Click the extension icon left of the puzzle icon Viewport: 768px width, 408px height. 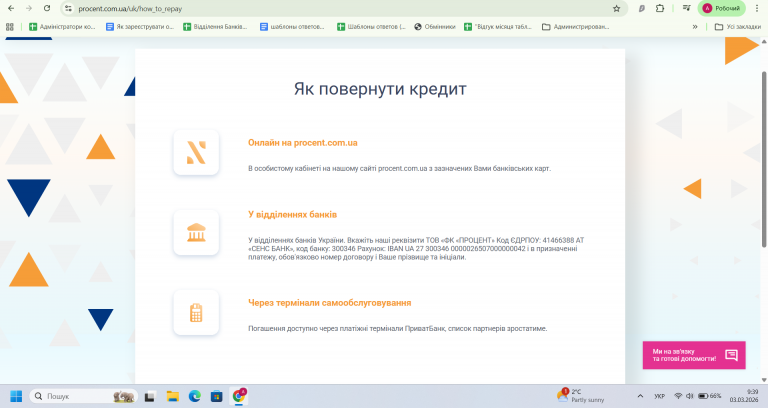642,8
